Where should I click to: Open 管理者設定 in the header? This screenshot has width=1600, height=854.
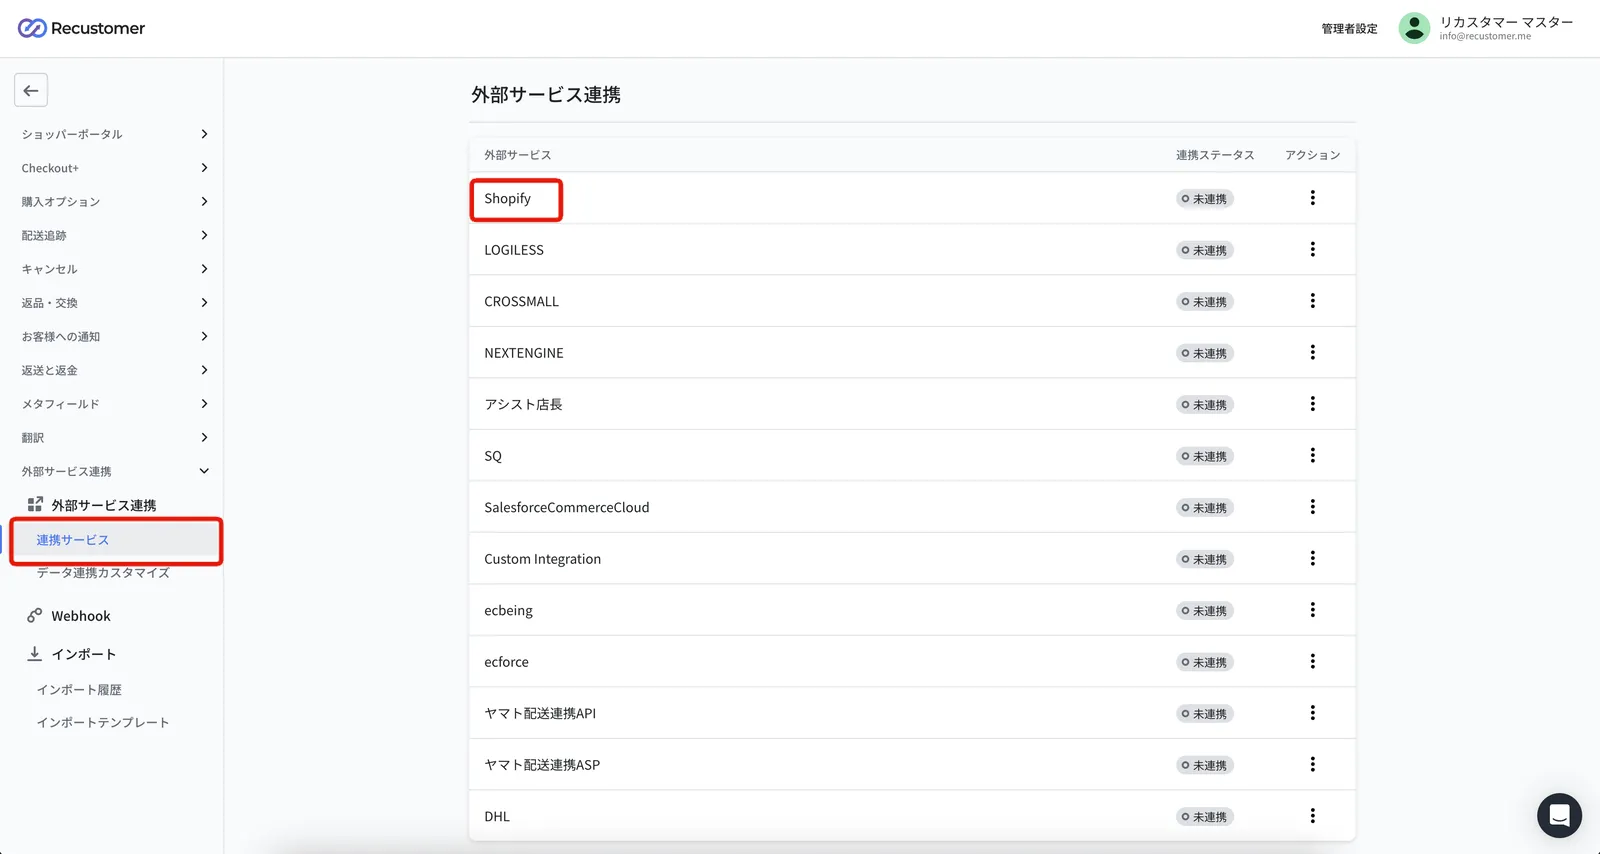[x=1349, y=29]
